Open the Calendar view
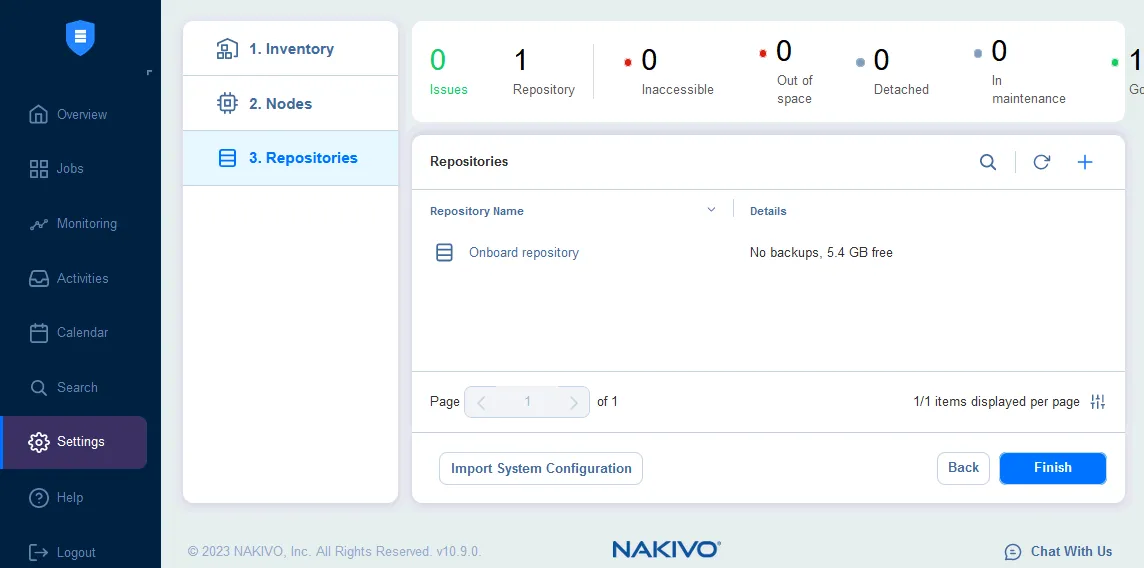This screenshot has height=568, width=1144. point(81,333)
